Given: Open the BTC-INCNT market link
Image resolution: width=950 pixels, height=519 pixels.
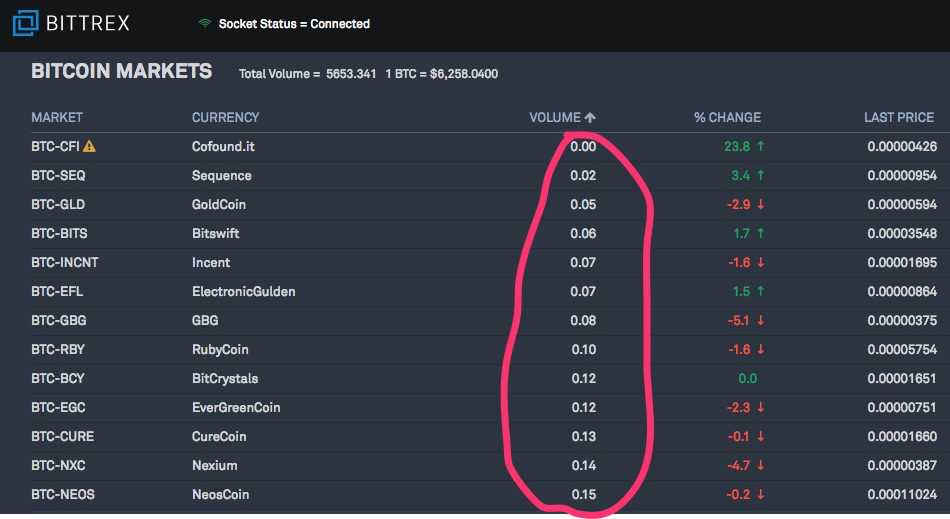Looking at the screenshot, I should 65,262.
